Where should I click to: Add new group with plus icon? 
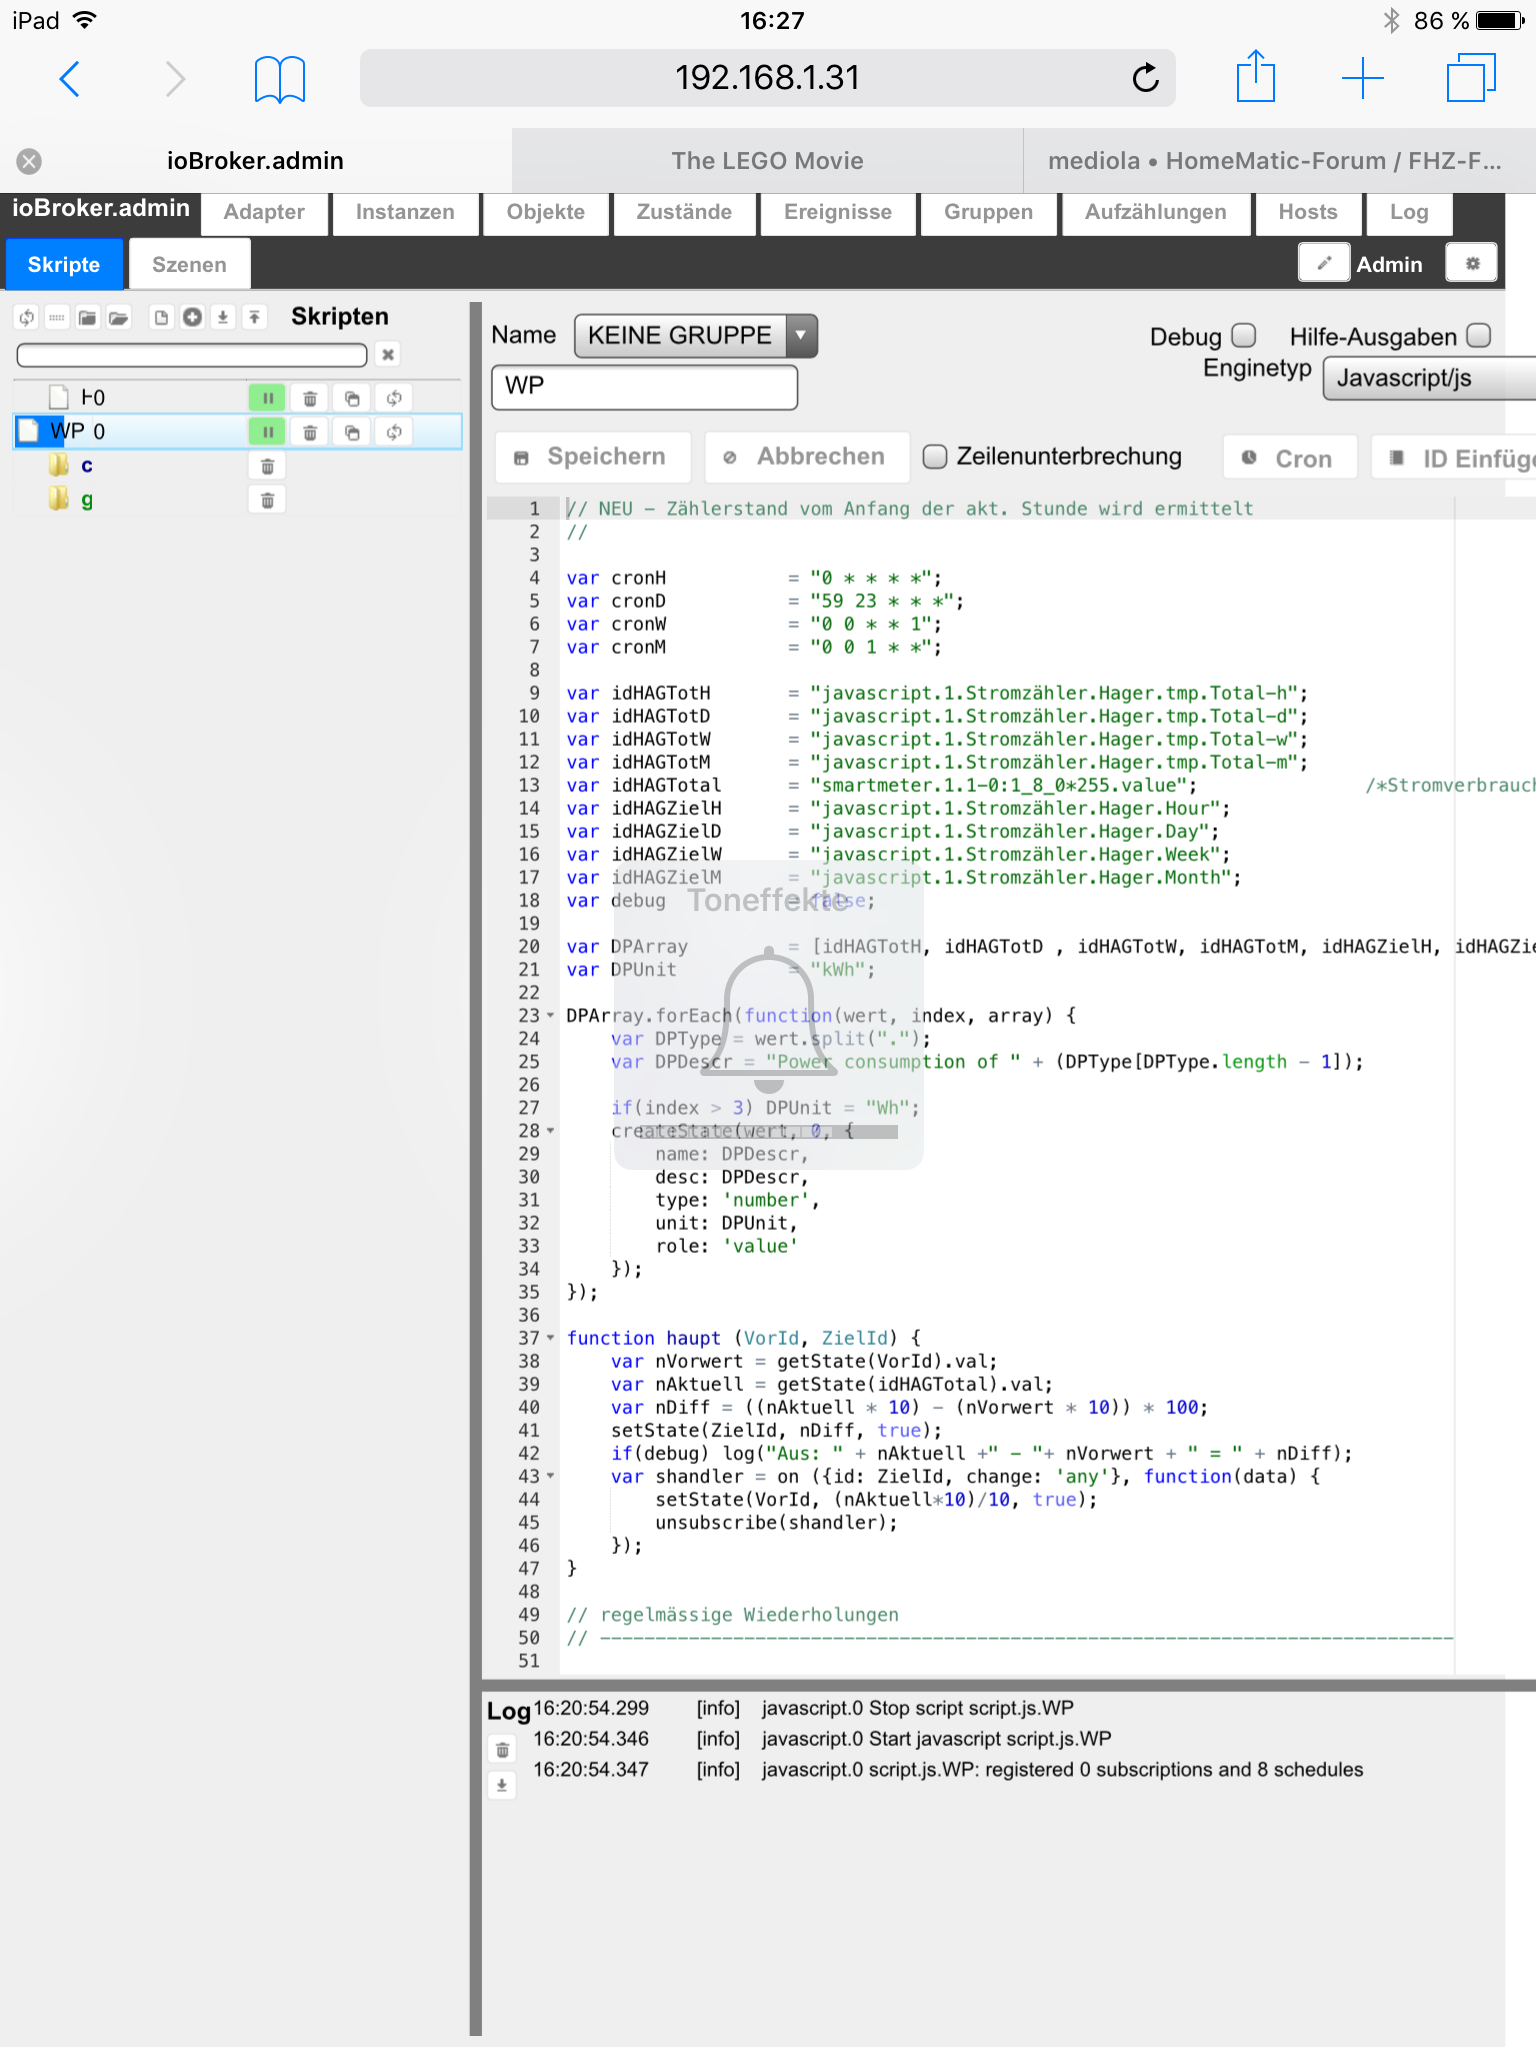coord(192,318)
